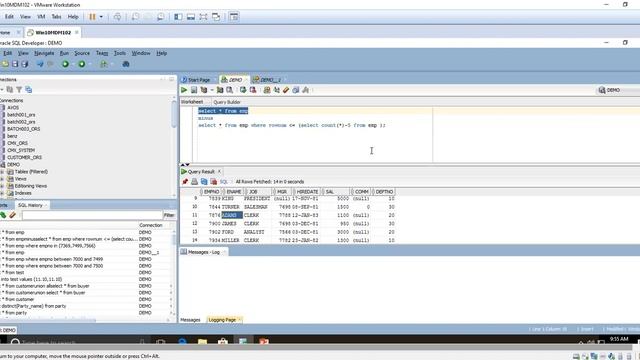Image resolution: width=640 pixels, height=360 pixels.
Task: Click the red pin icon in Query Result toolbar
Action: click(x=185, y=182)
